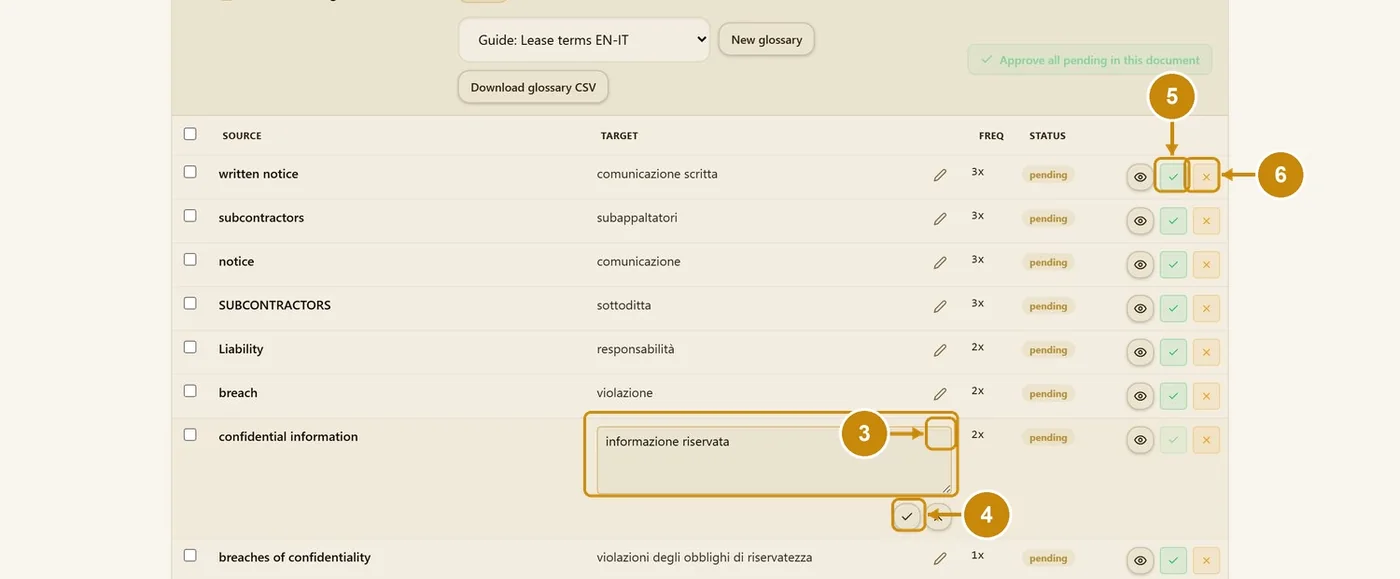Preview 'notice' term with eye icon
The height and width of the screenshot is (579, 1400).
coord(1140,265)
